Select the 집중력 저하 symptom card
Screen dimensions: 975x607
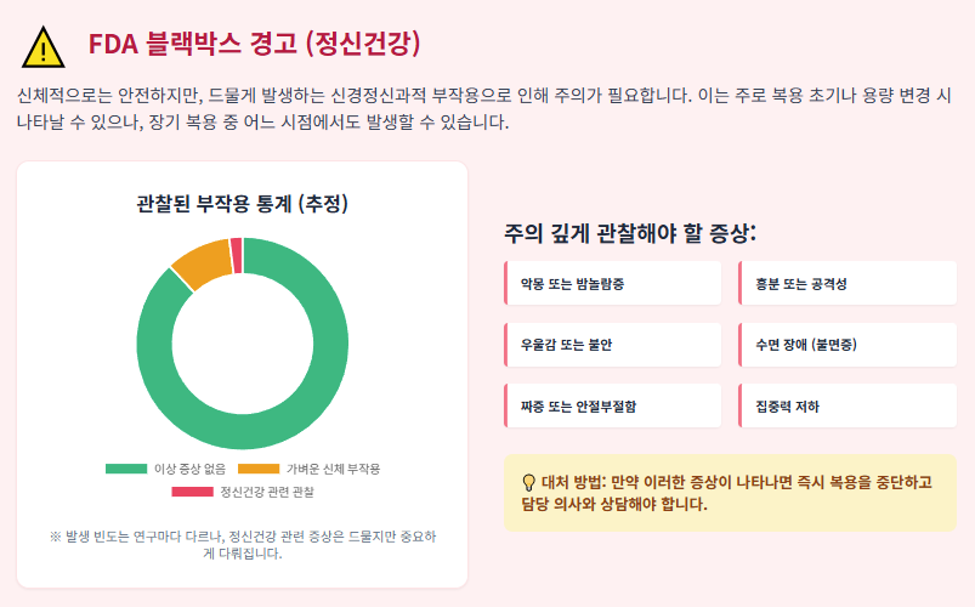coord(848,406)
